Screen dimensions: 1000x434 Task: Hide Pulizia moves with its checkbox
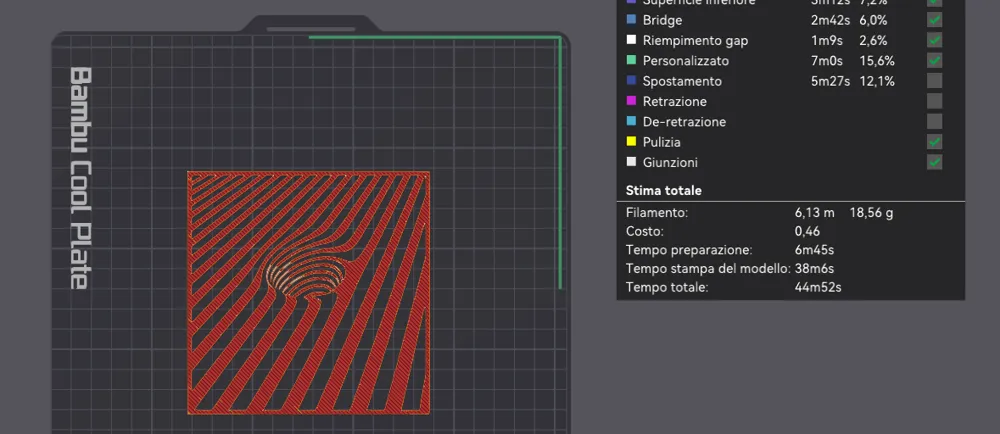(934, 141)
